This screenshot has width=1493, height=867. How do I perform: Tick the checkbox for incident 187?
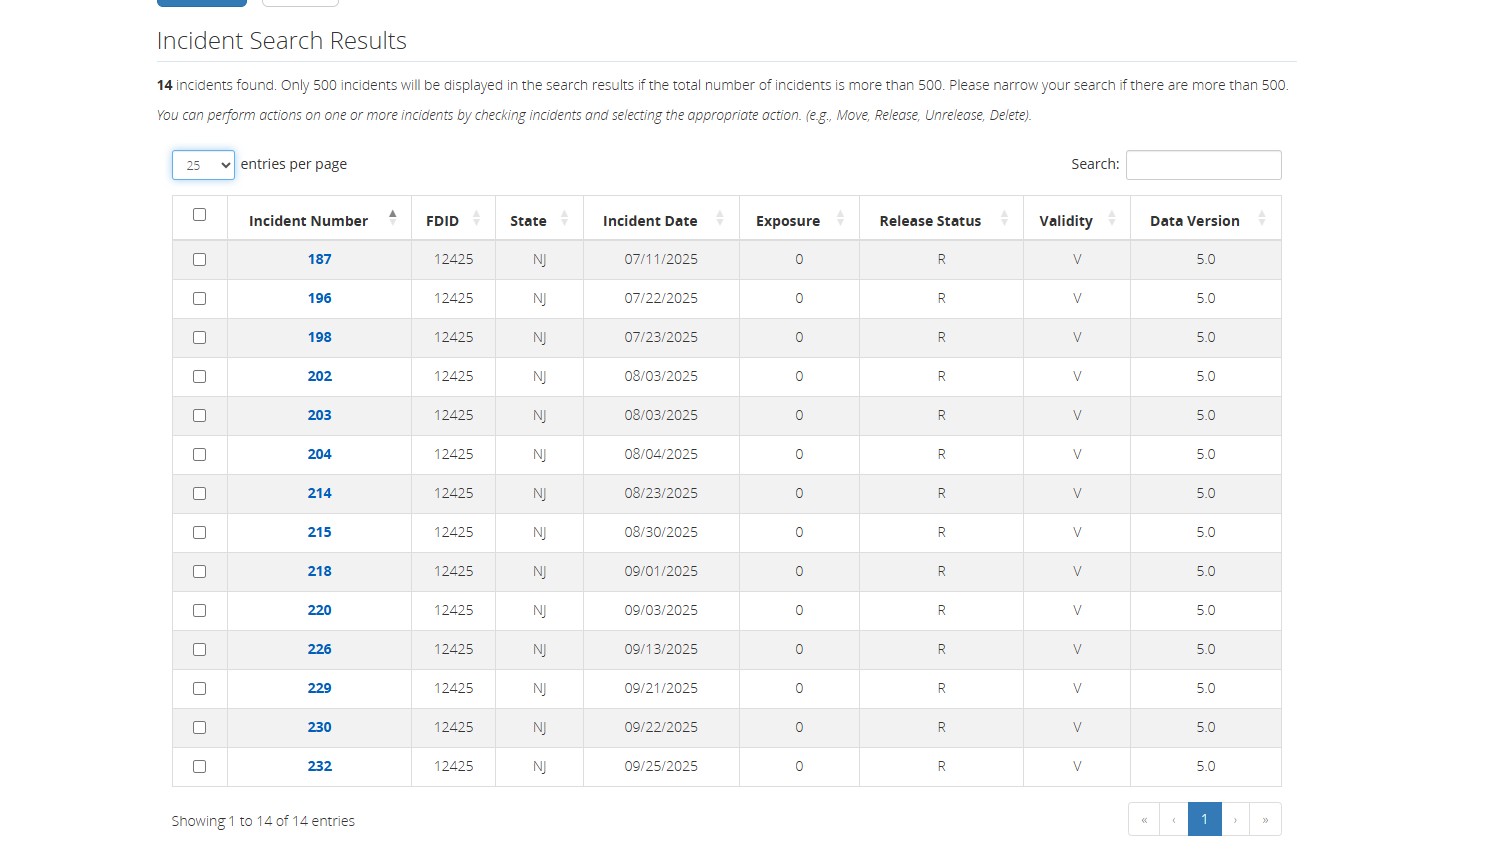click(199, 259)
